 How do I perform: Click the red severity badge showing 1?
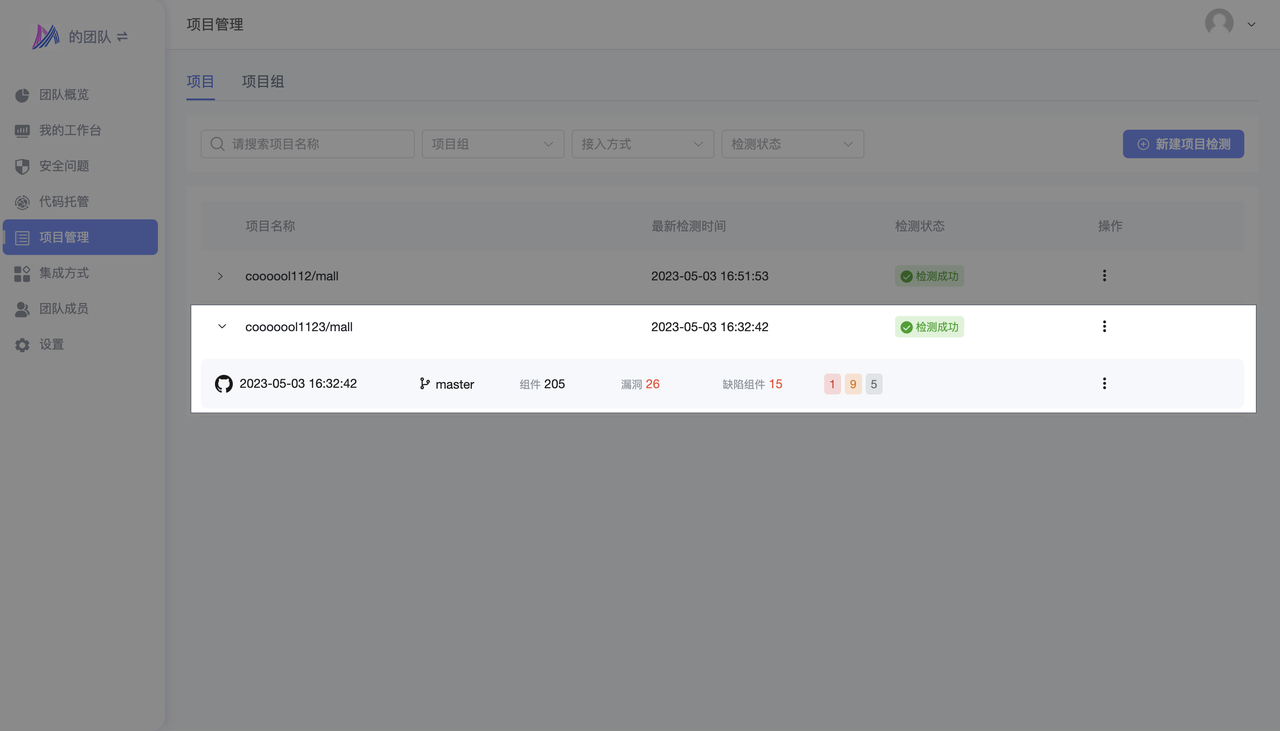click(x=832, y=384)
